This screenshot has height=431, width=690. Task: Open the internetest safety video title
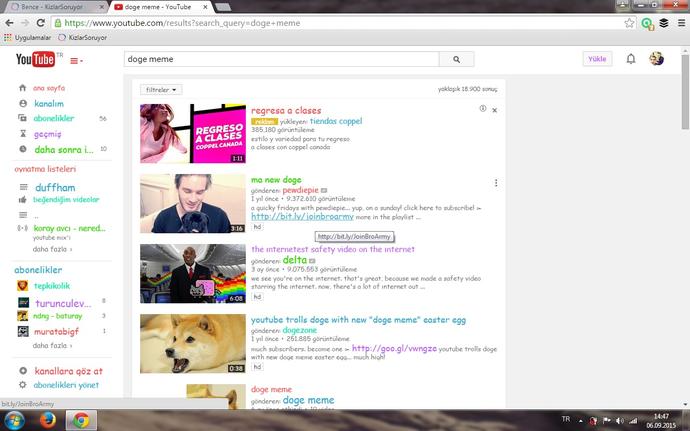[333, 249]
